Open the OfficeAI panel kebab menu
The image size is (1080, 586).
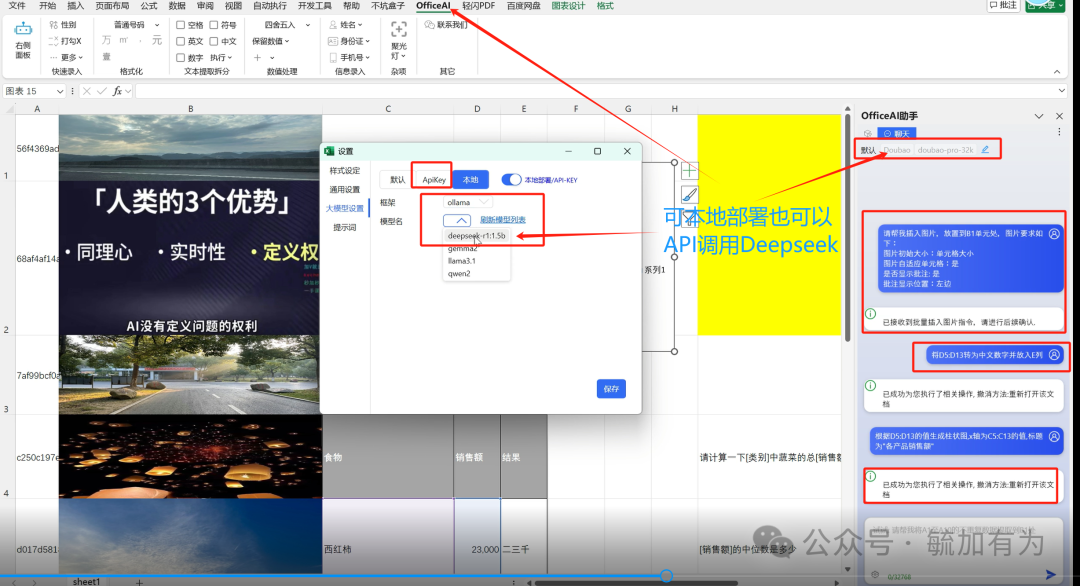(1059, 132)
